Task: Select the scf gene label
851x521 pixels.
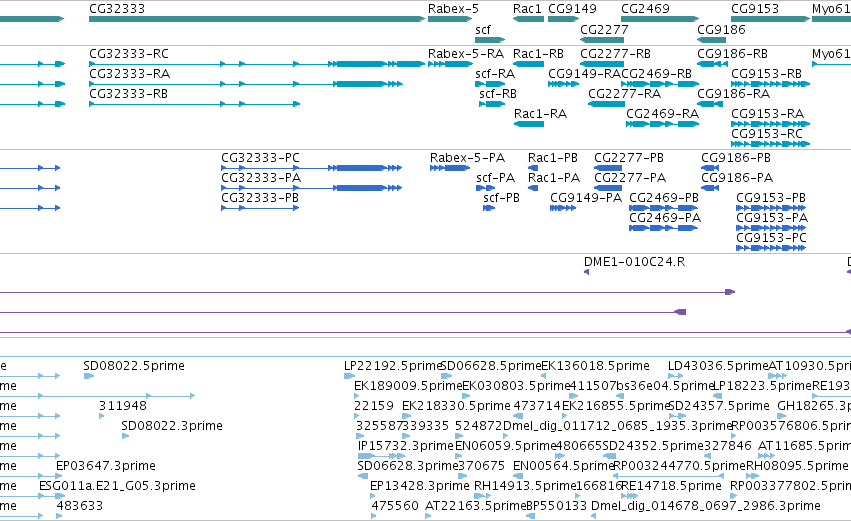Action: coord(482,29)
